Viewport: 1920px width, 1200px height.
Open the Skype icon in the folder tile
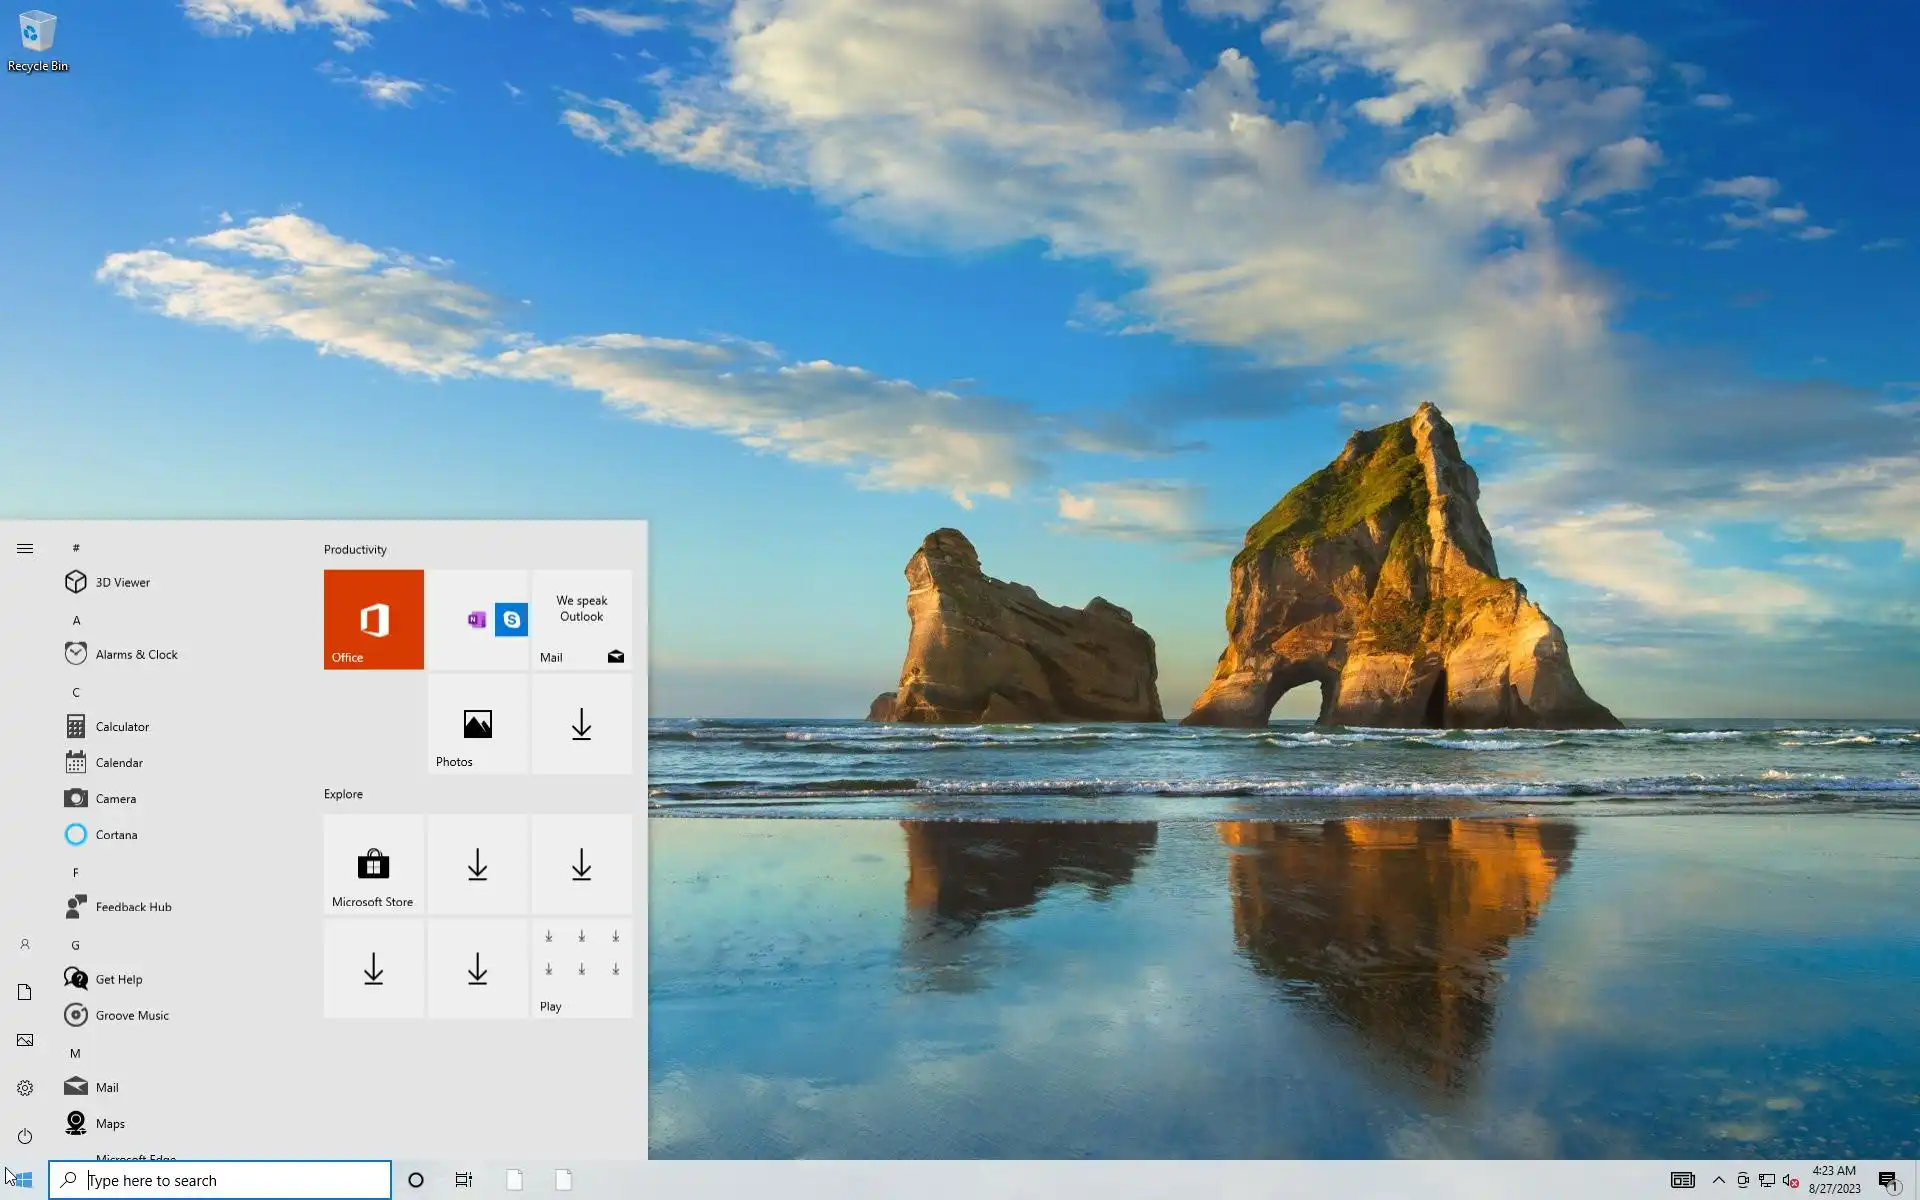click(x=511, y=619)
